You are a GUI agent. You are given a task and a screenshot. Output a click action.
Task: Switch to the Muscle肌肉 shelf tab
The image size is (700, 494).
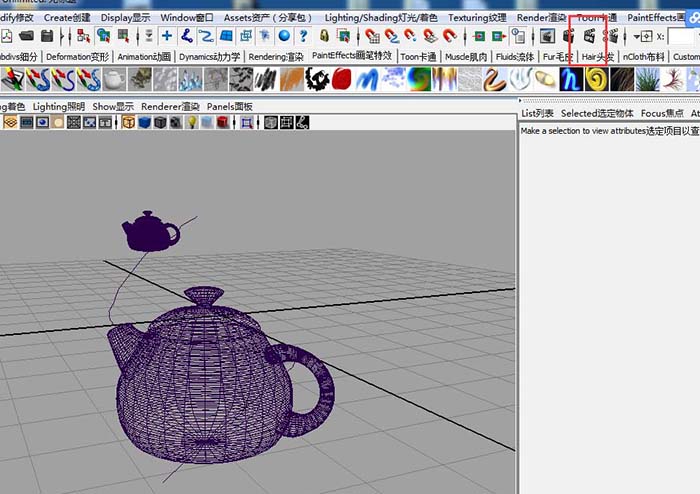466,57
